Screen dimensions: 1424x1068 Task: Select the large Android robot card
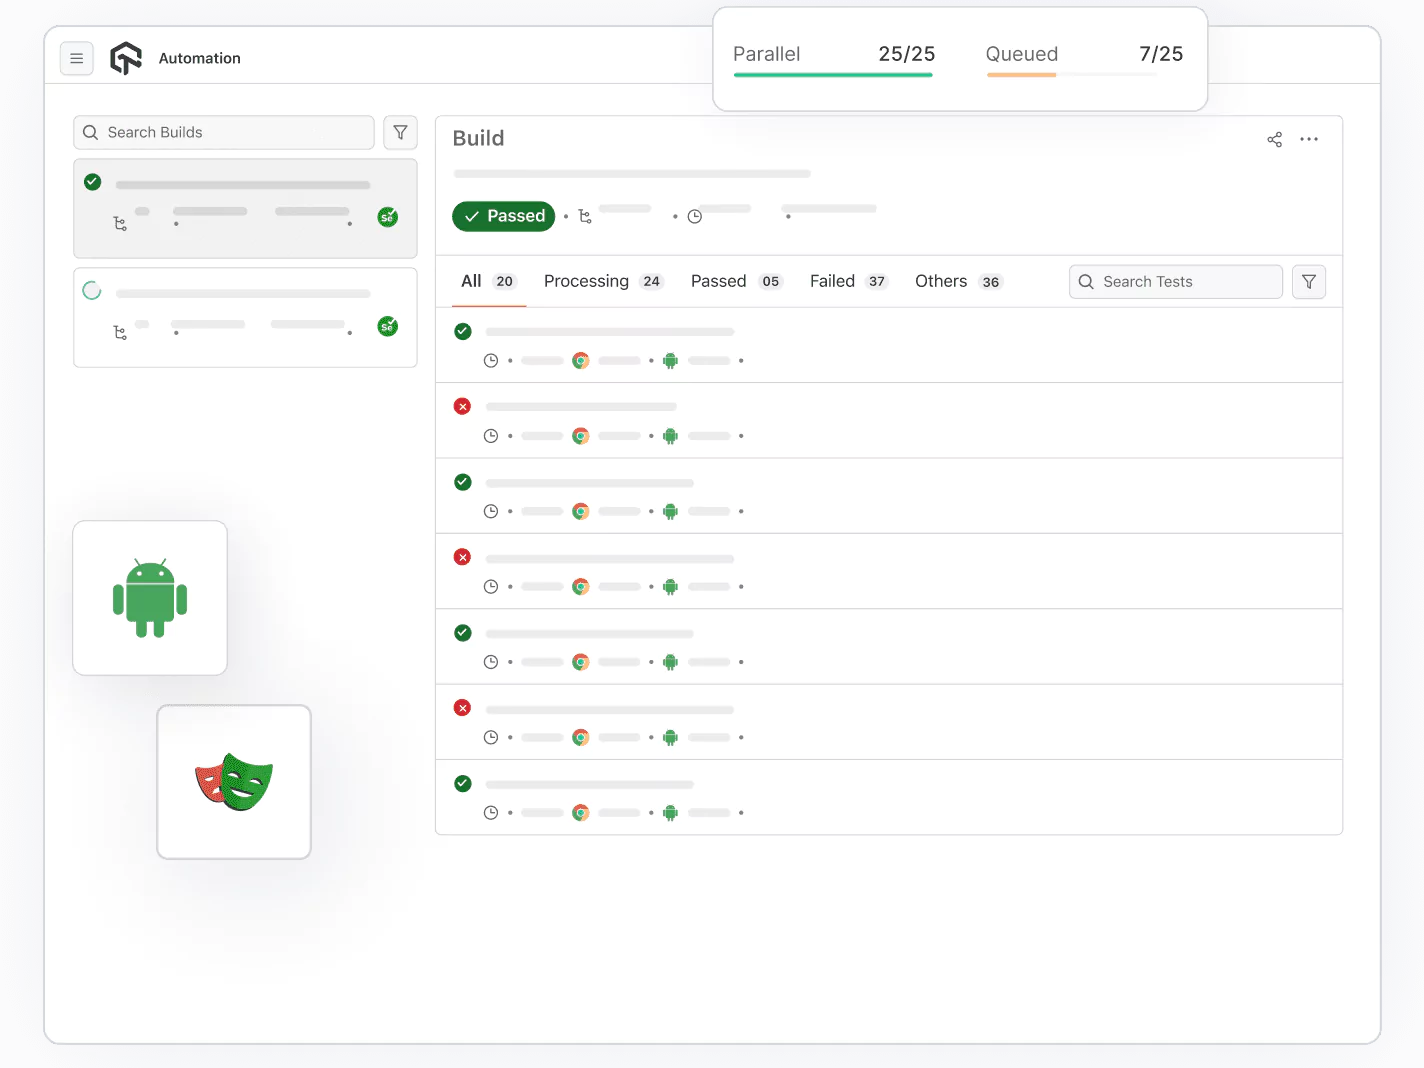pos(149,597)
